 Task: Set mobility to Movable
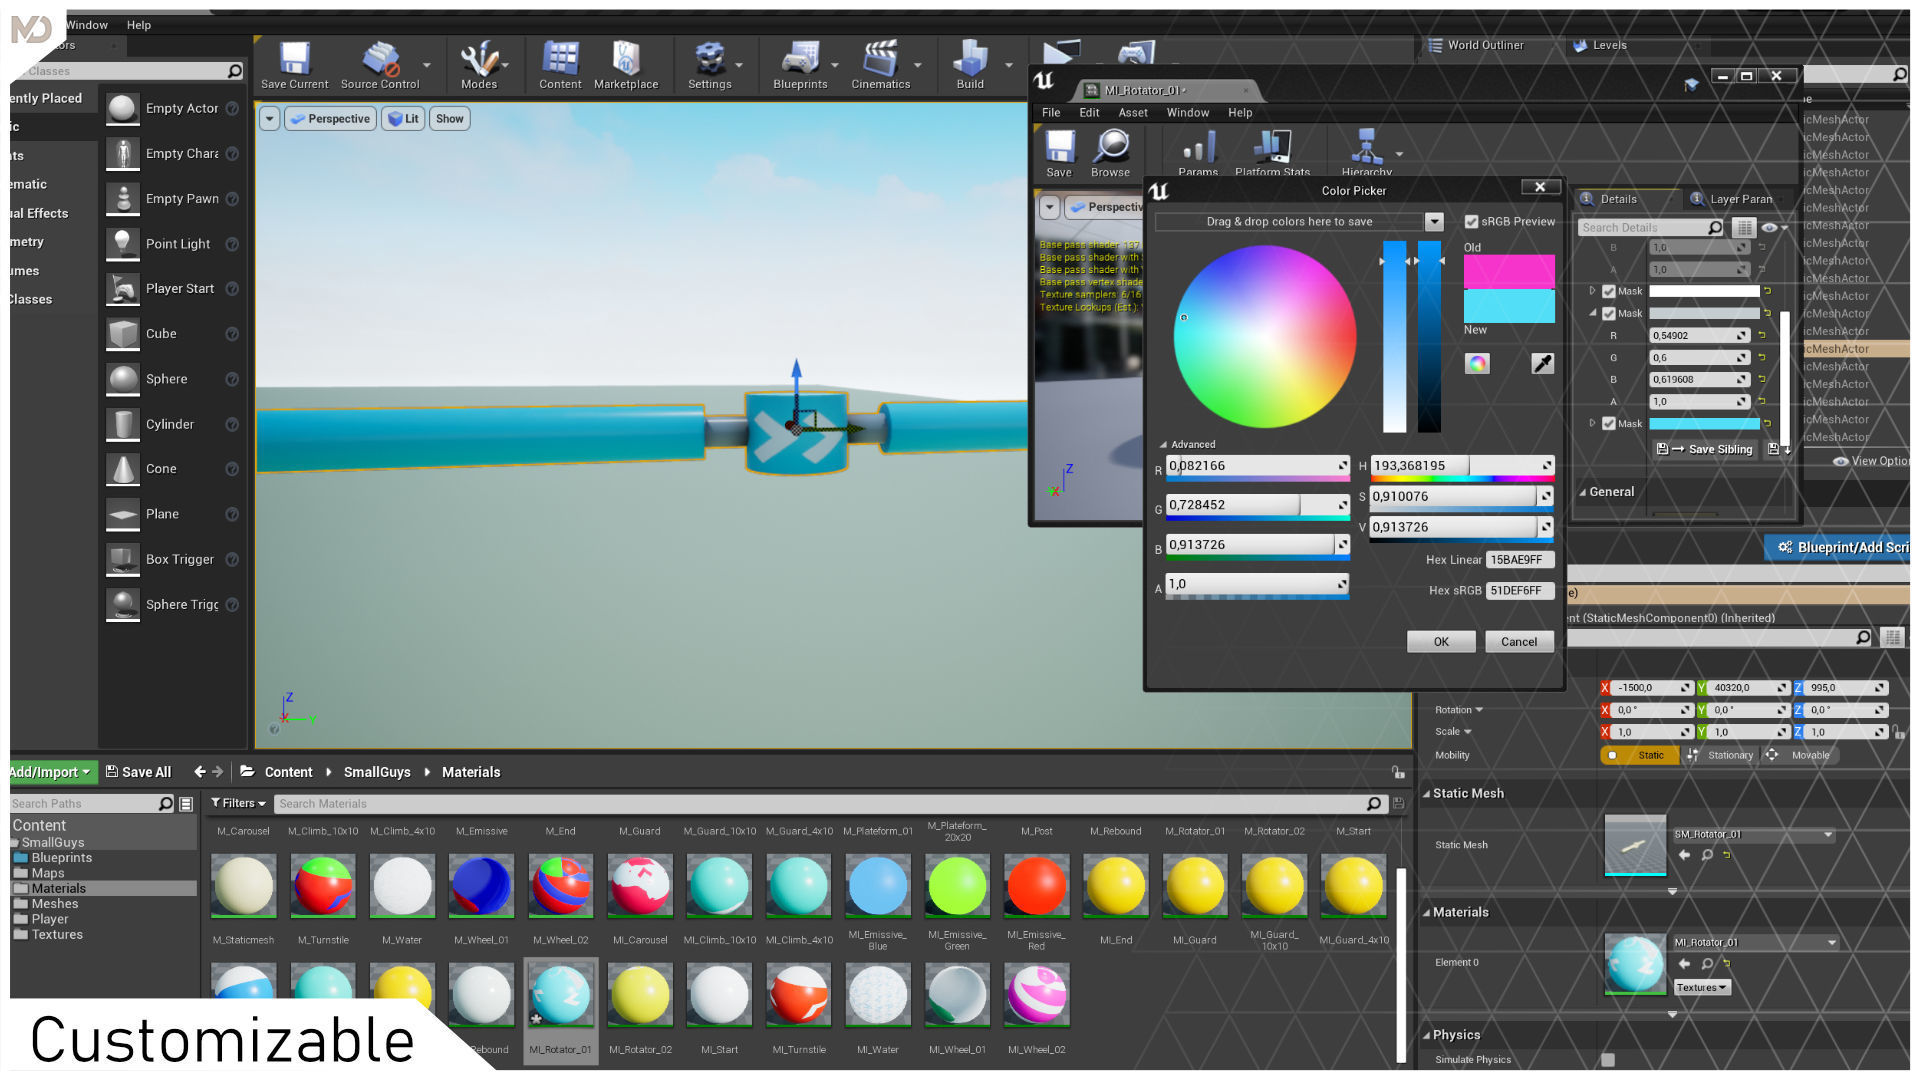point(1800,755)
